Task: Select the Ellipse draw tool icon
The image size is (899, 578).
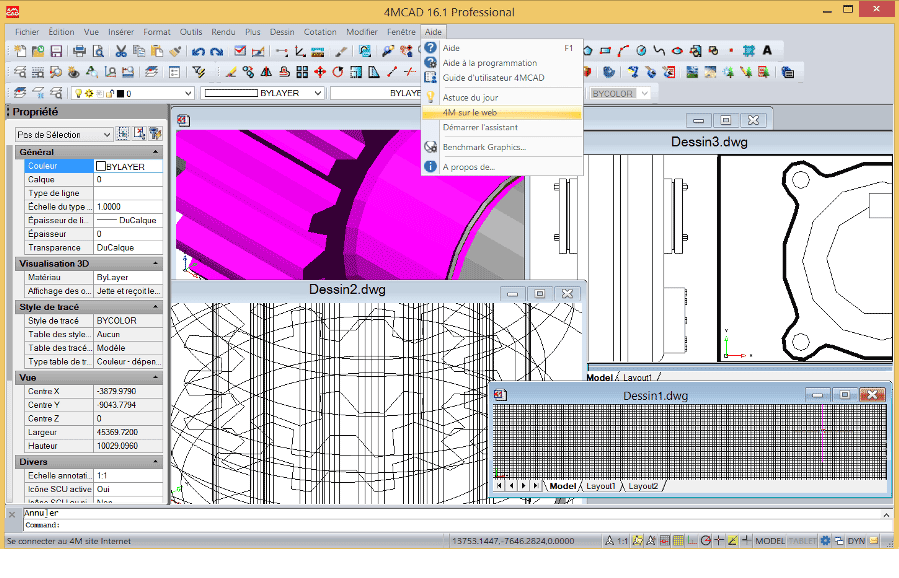Action: (x=677, y=50)
